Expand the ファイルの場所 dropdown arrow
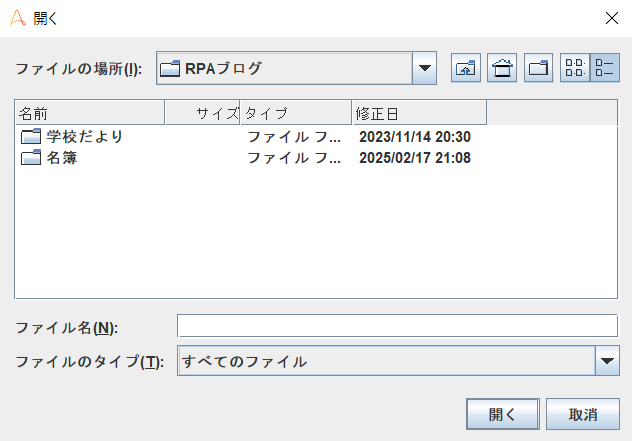 [x=425, y=68]
